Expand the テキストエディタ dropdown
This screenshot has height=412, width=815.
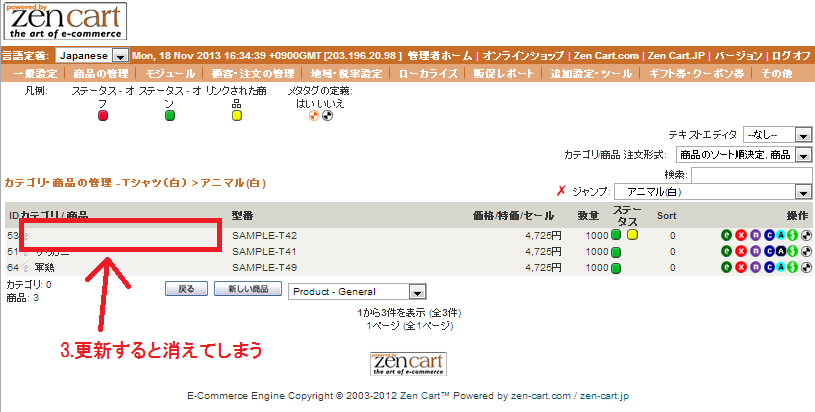(x=803, y=134)
